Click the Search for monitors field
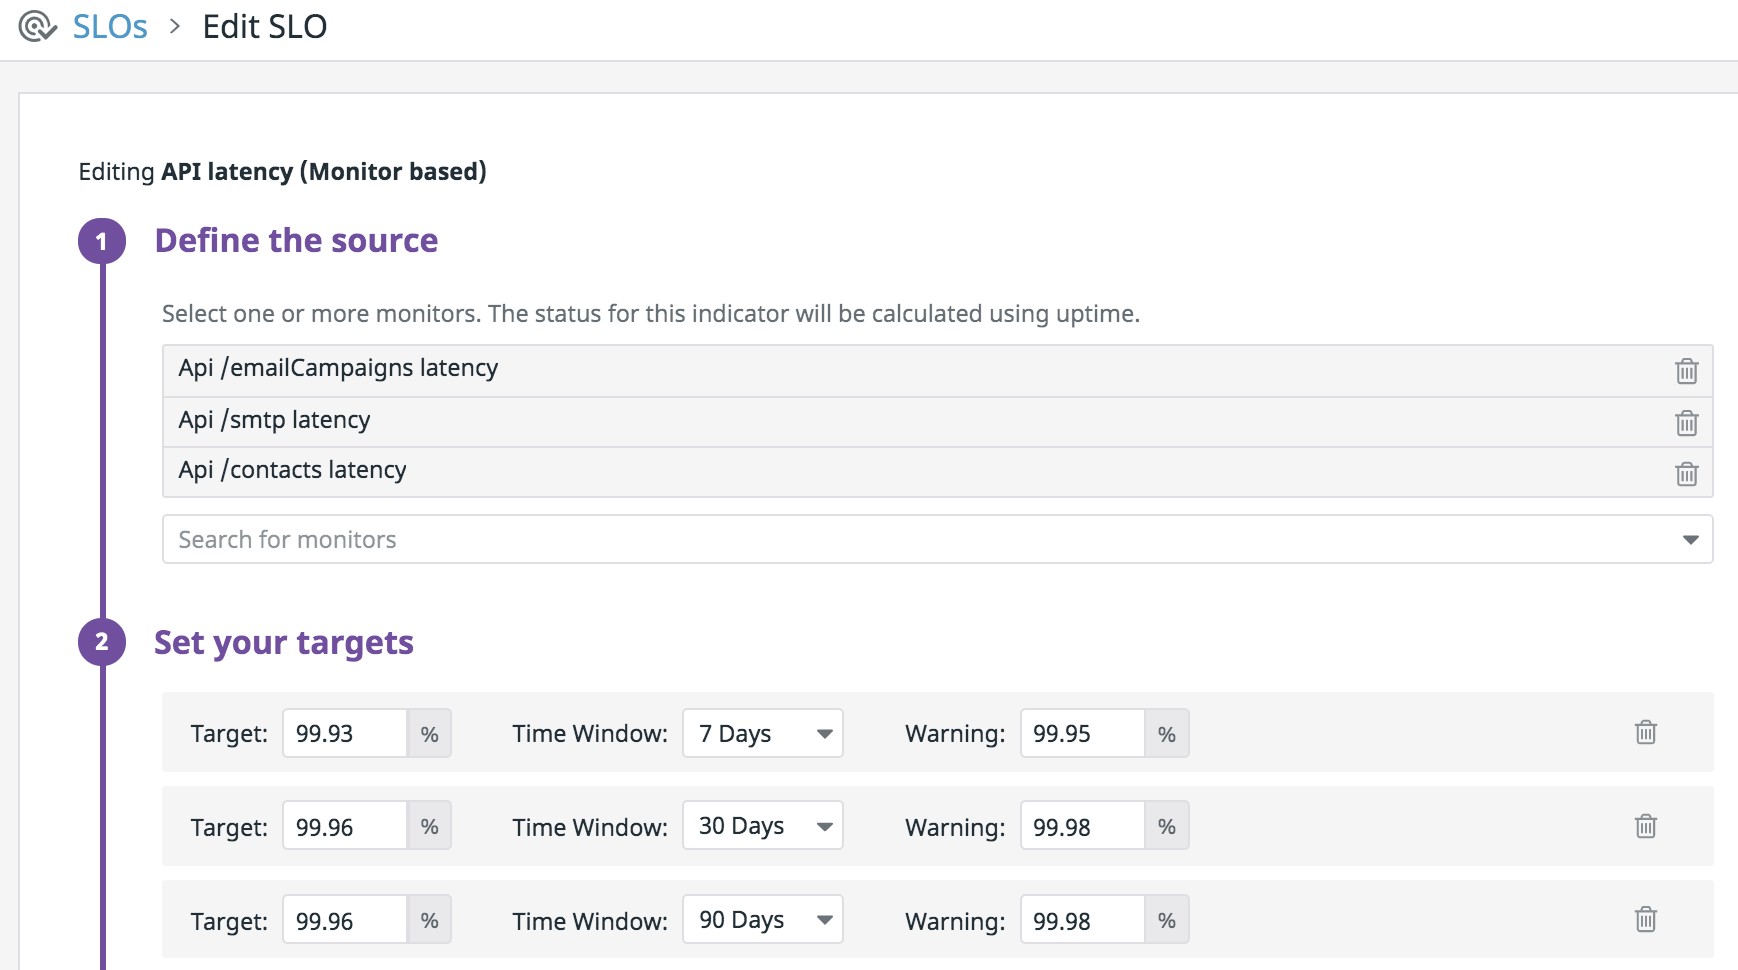 [x=900, y=540]
